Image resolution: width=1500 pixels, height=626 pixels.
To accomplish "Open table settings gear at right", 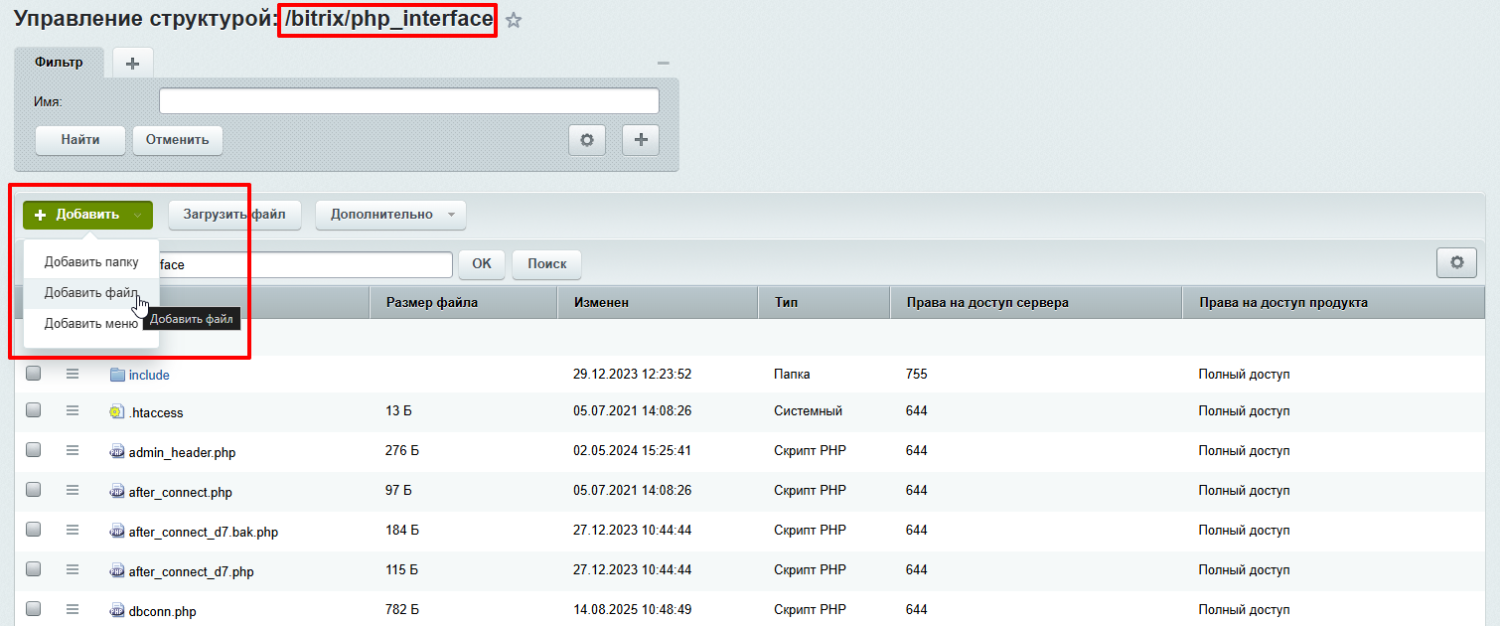I will point(1456,263).
